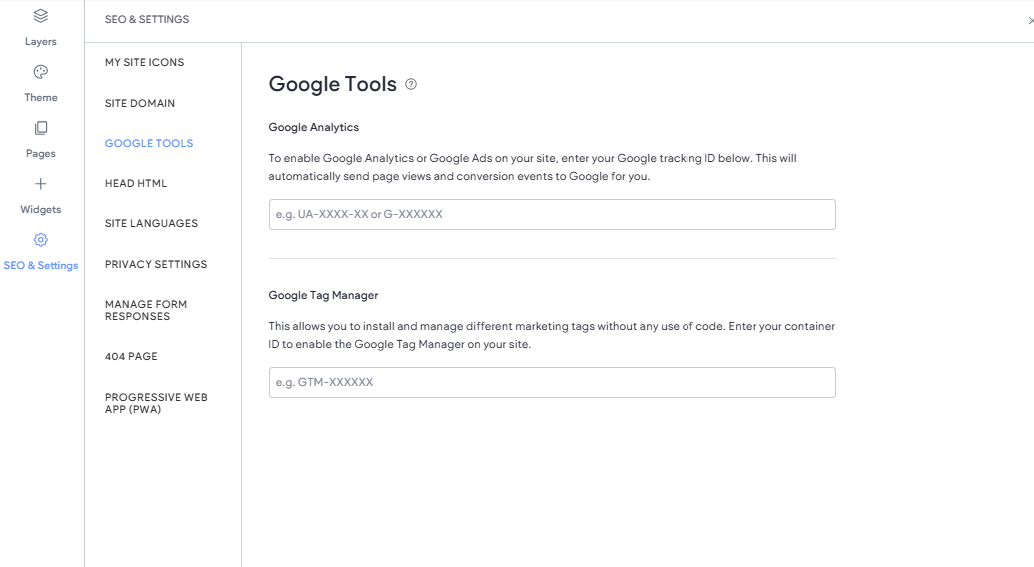1034x567 pixels.
Task: Click the Theme label in sidebar
Action: click(41, 98)
